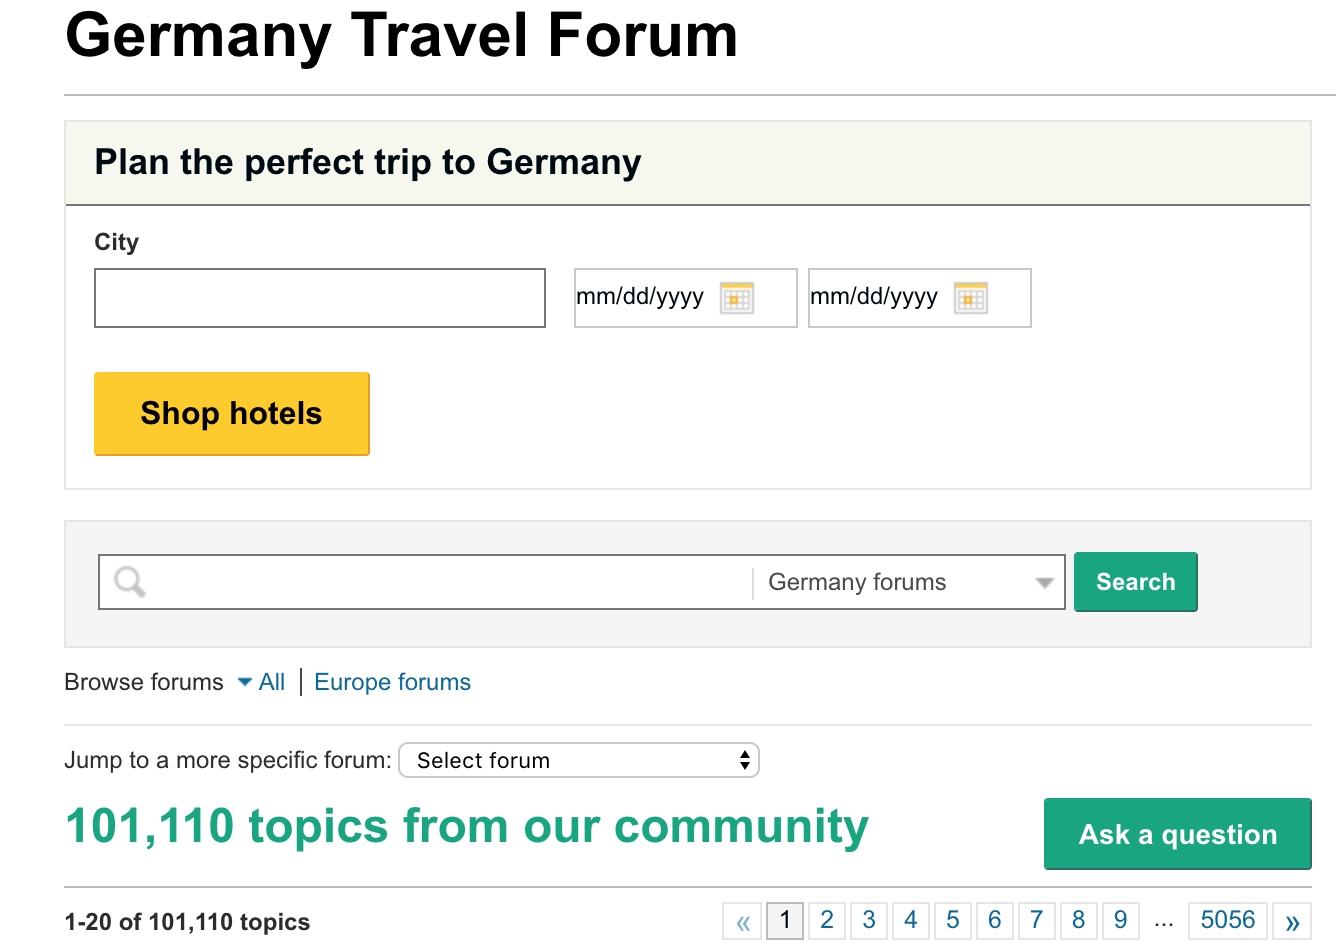The height and width of the screenshot is (950, 1336).
Task: Focus the forum search text box
Action: pos(450,582)
